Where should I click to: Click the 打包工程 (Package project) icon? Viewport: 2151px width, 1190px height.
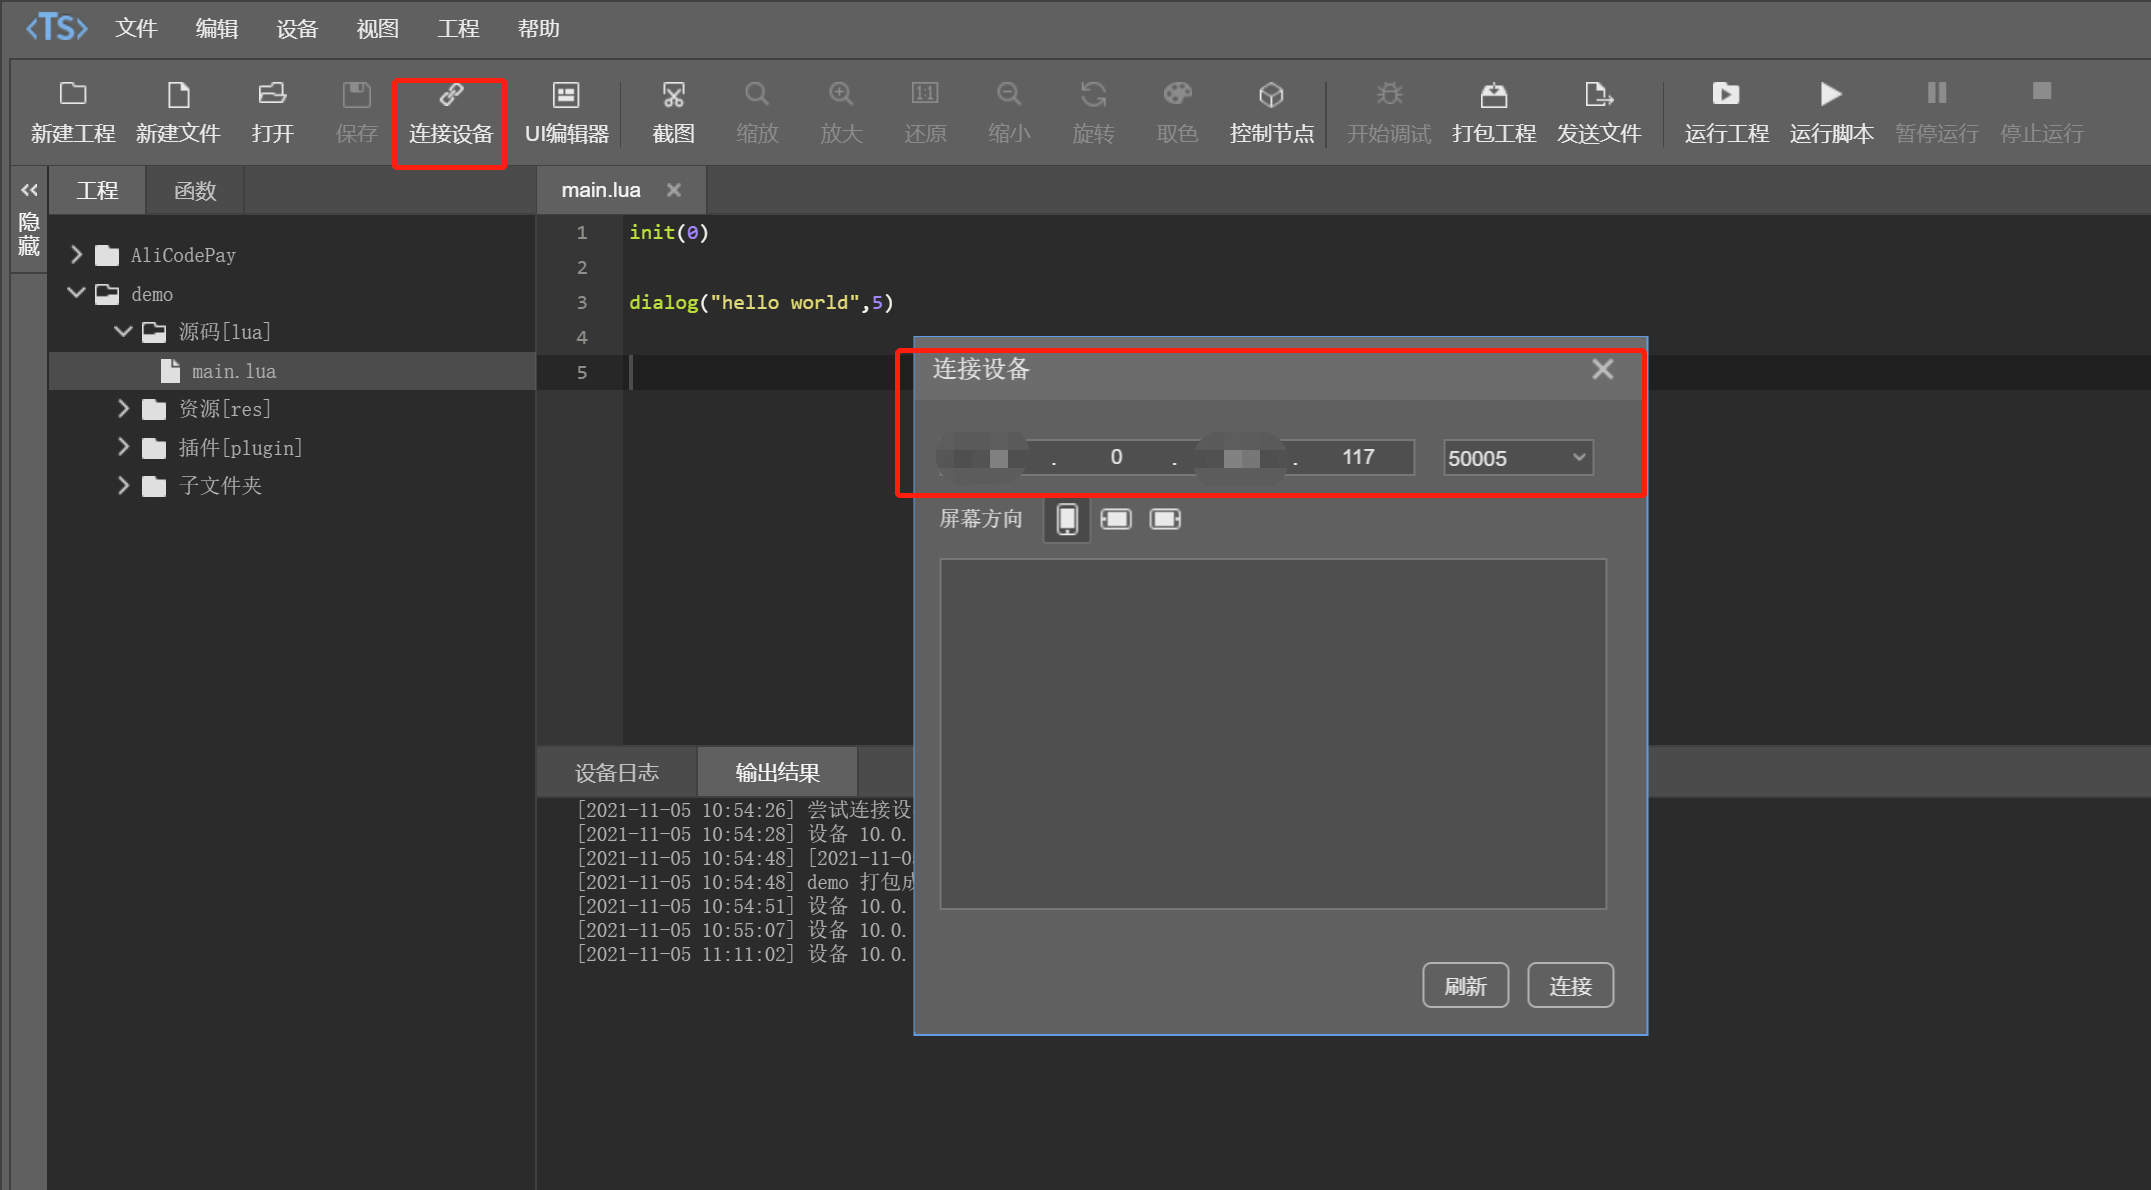click(x=1494, y=94)
